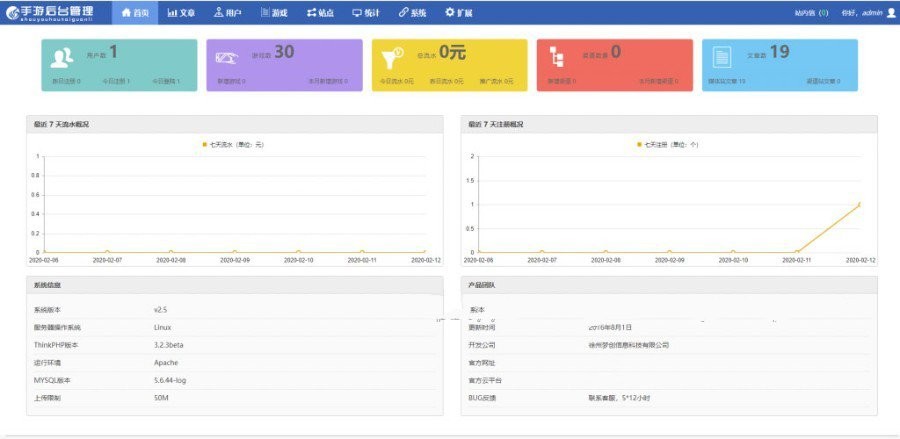The image size is (900, 439).
Task: Open the 文章 articles menu
Action: (181, 13)
